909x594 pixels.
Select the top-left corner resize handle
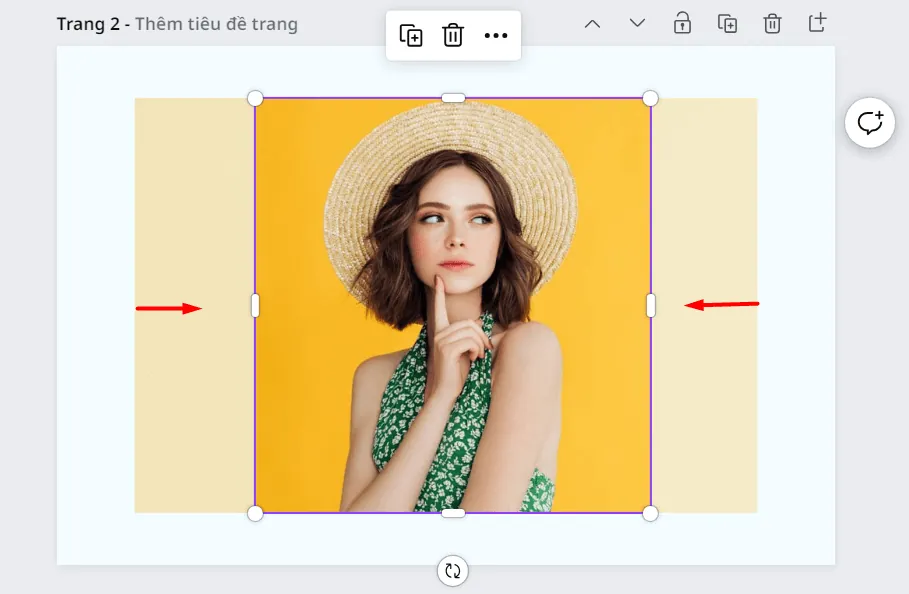255,99
